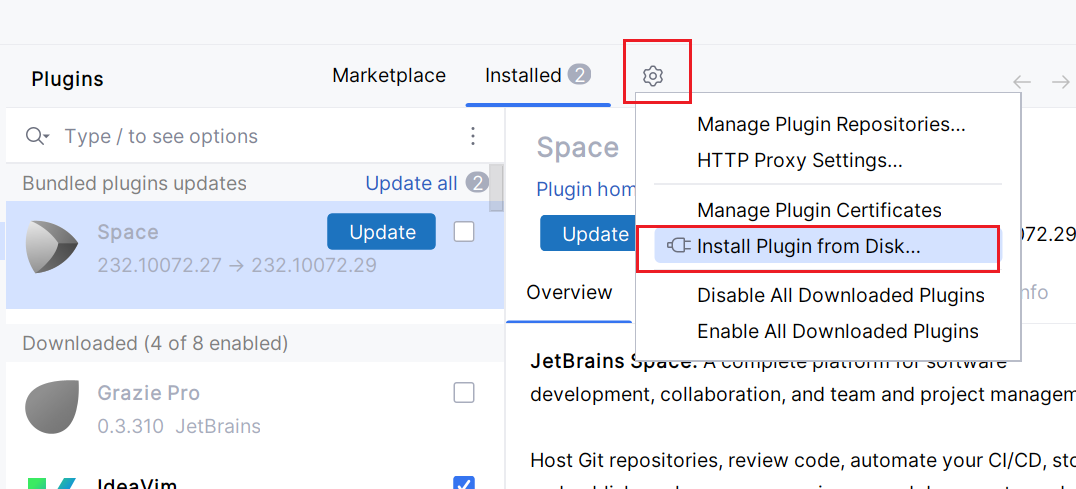Click the back navigation arrow
1076x489 pixels.
pos(1022,82)
